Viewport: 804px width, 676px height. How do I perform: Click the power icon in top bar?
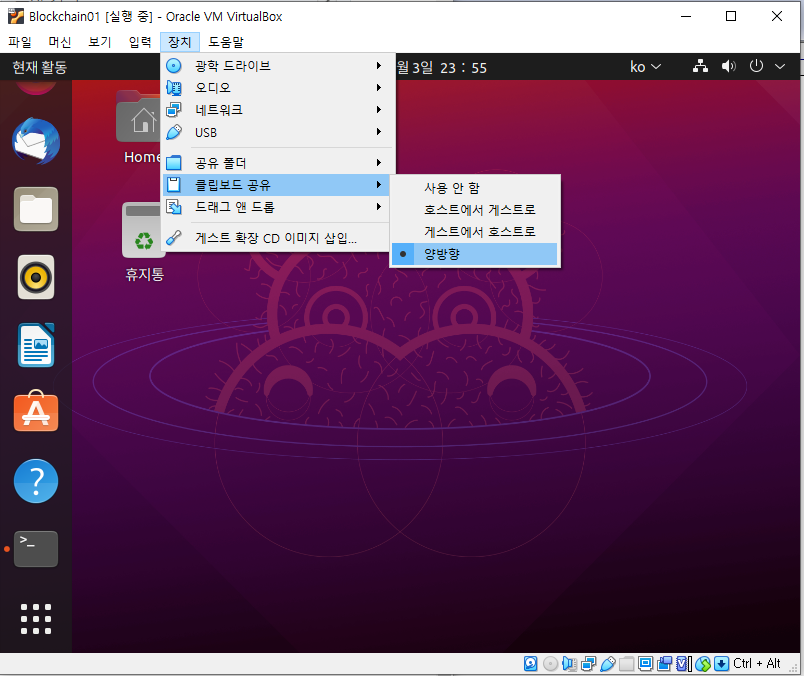pyautogui.click(x=756, y=66)
